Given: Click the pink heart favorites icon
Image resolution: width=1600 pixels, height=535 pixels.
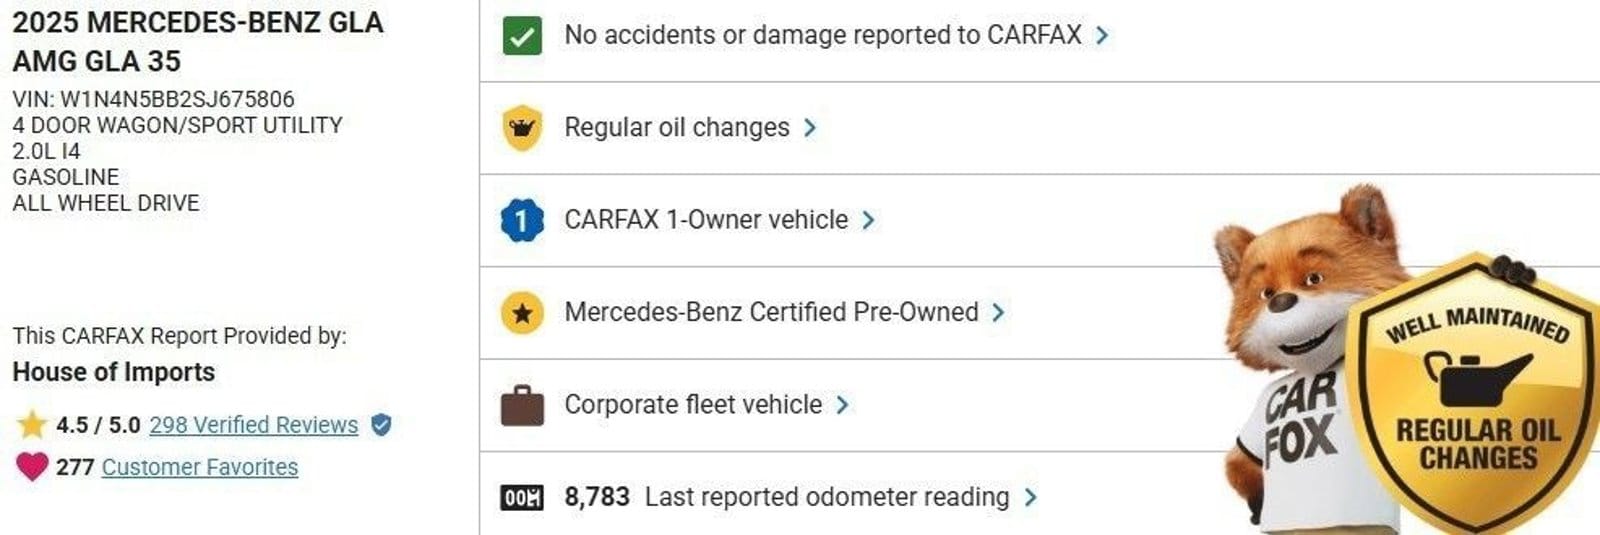Looking at the screenshot, I should 32,466.
